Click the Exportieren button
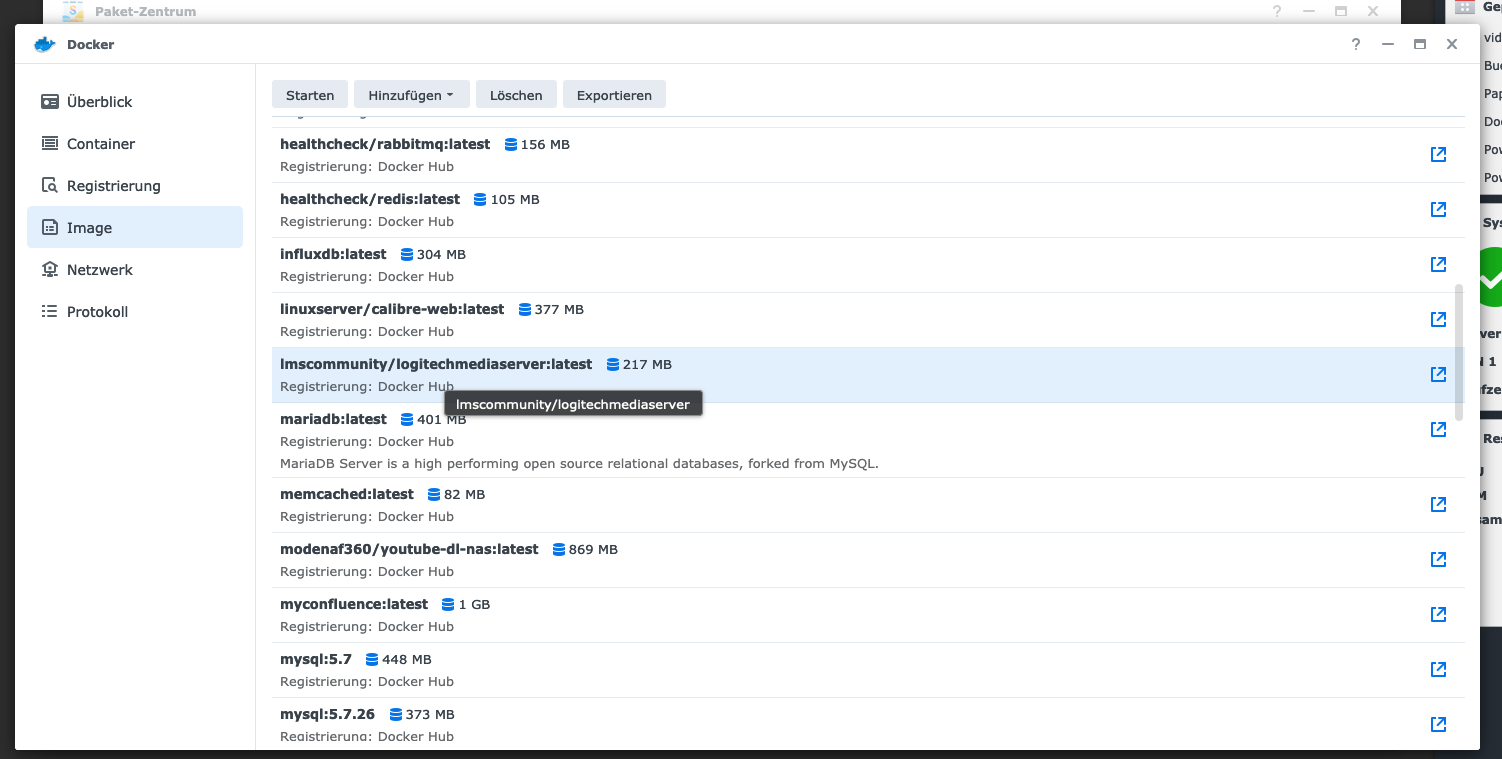This screenshot has height=759, width=1502. tap(614, 95)
